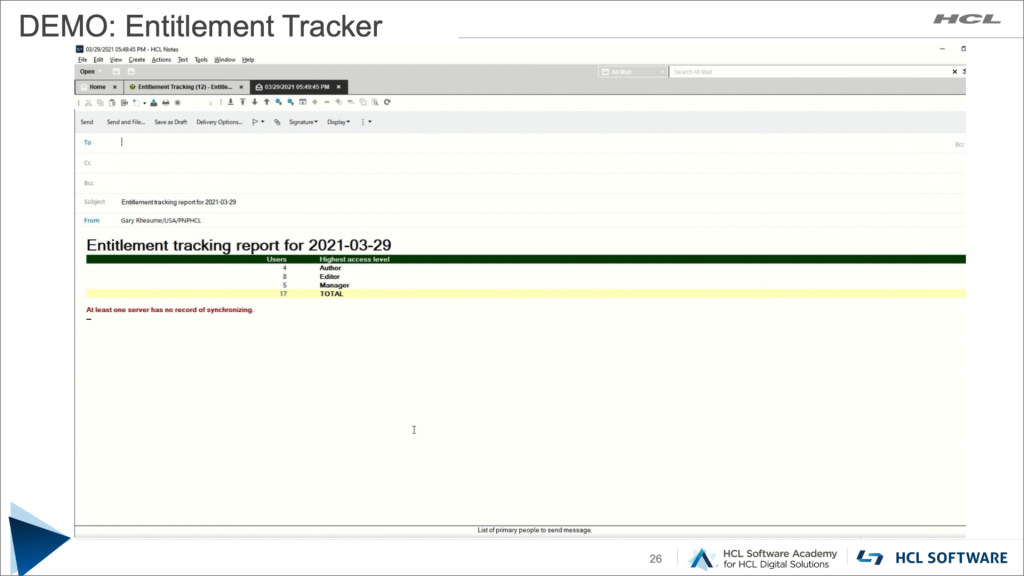Click the Paste clipboard icon
1024x576 pixels.
(x=112, y=102)
